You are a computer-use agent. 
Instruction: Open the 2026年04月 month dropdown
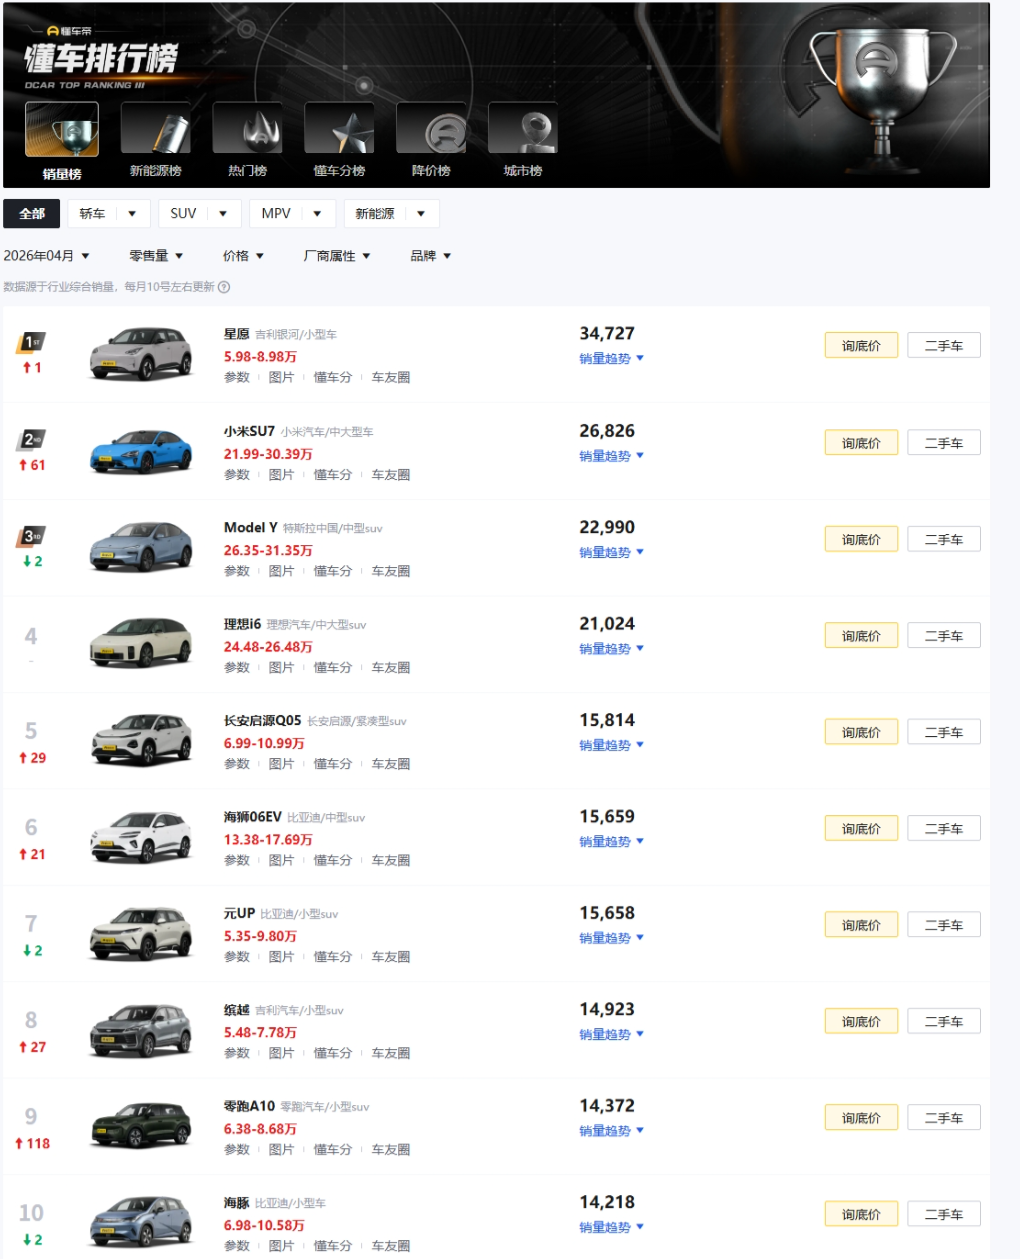(46, 256)
